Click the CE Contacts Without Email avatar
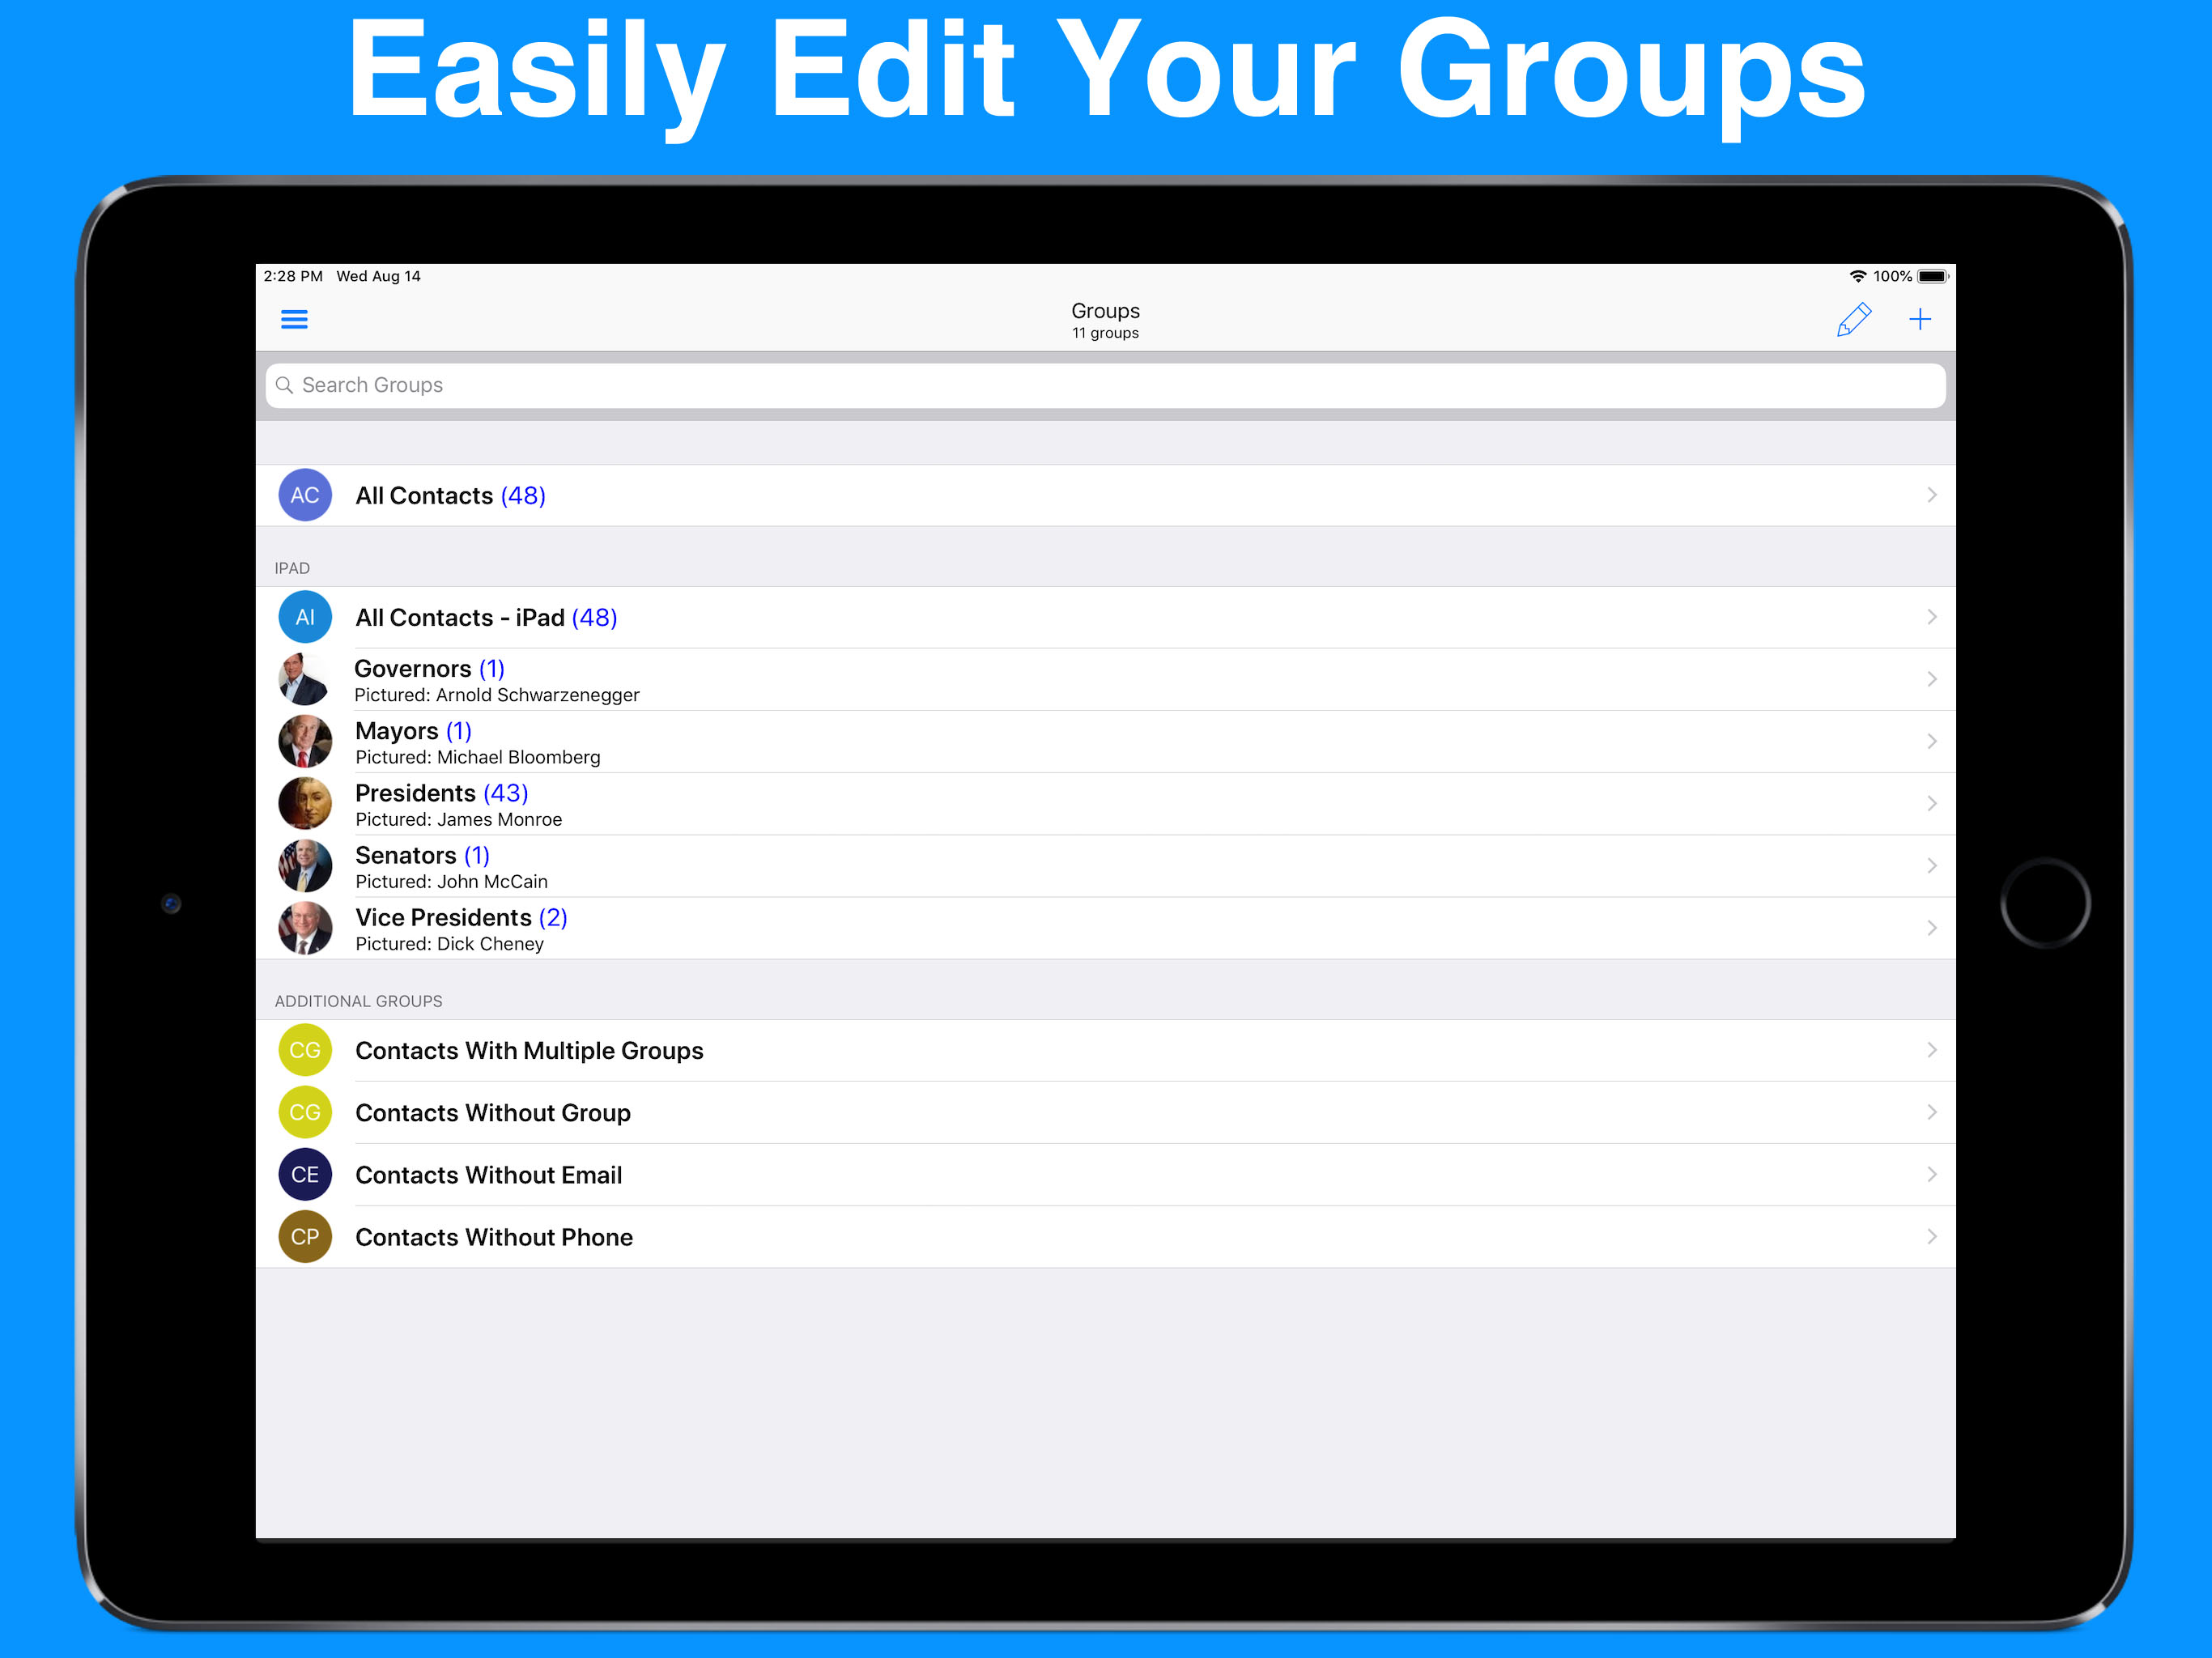Image resolution: width=2212 pixels, height=1658 pixels. [x=305, y=1174]
